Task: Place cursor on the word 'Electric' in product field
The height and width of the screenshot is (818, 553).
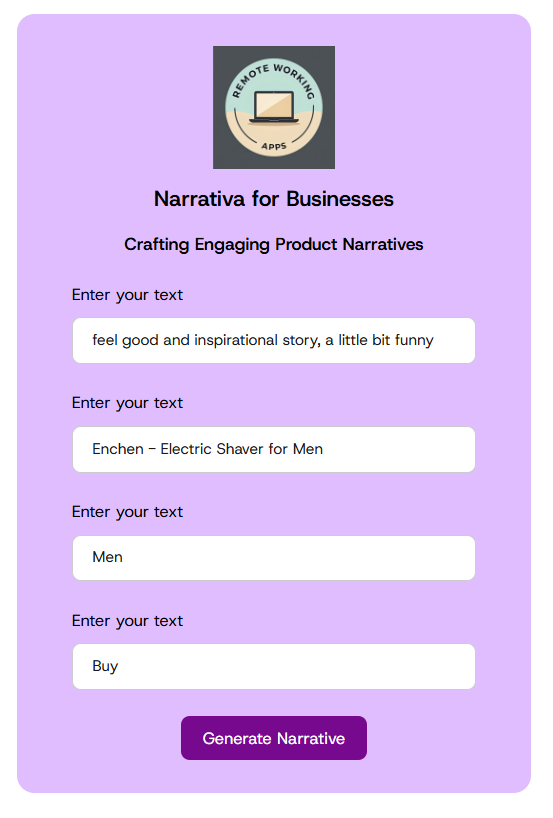Action: coord(186,449)
